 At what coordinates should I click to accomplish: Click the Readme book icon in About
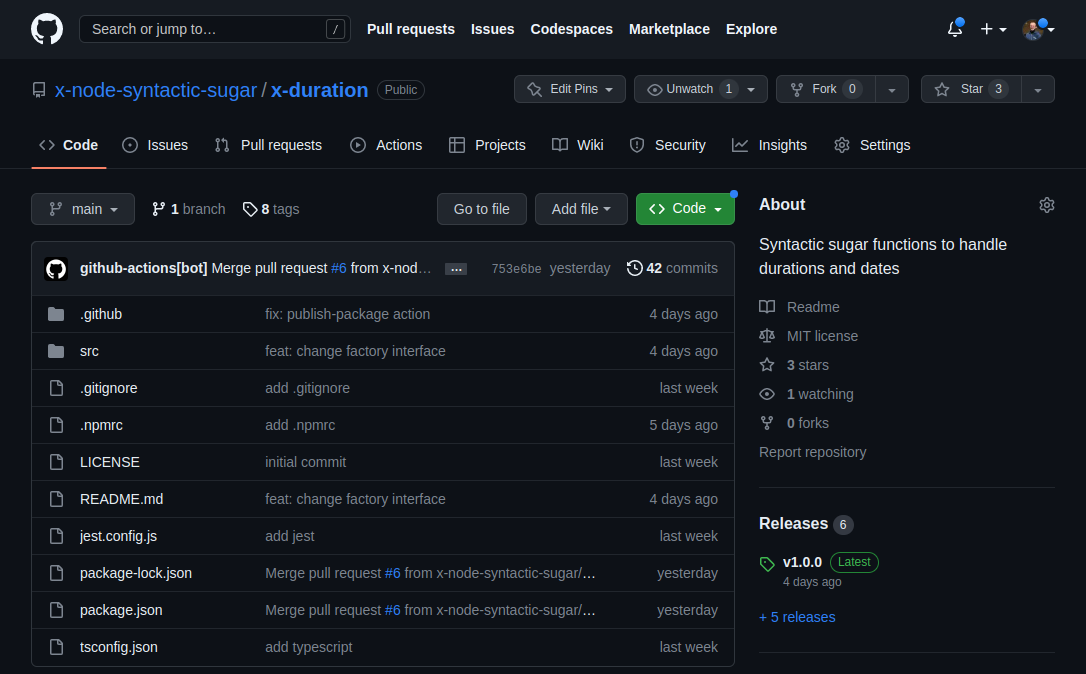point(767,307)
